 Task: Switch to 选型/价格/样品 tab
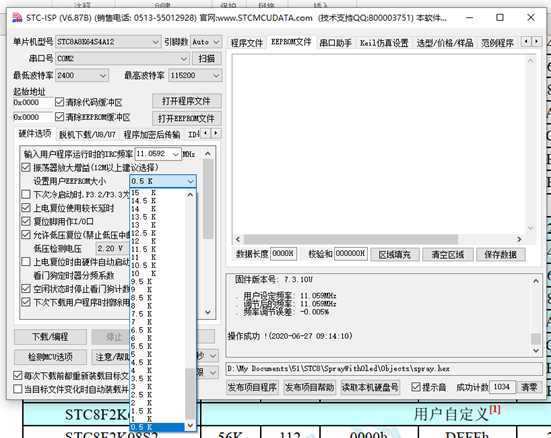(x=445, y=43)
